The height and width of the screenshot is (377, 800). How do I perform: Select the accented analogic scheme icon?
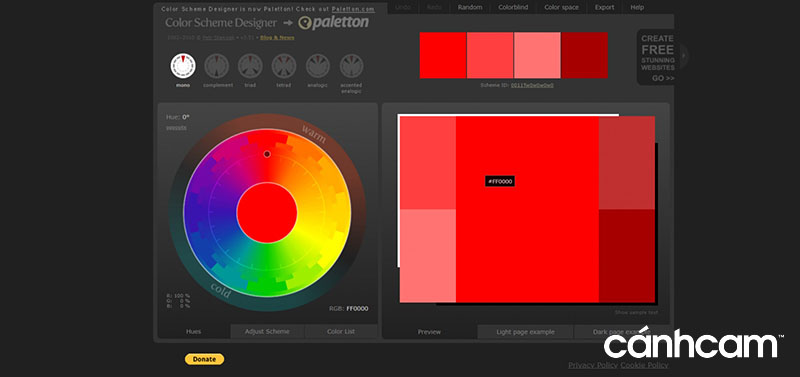pos(351,66)
